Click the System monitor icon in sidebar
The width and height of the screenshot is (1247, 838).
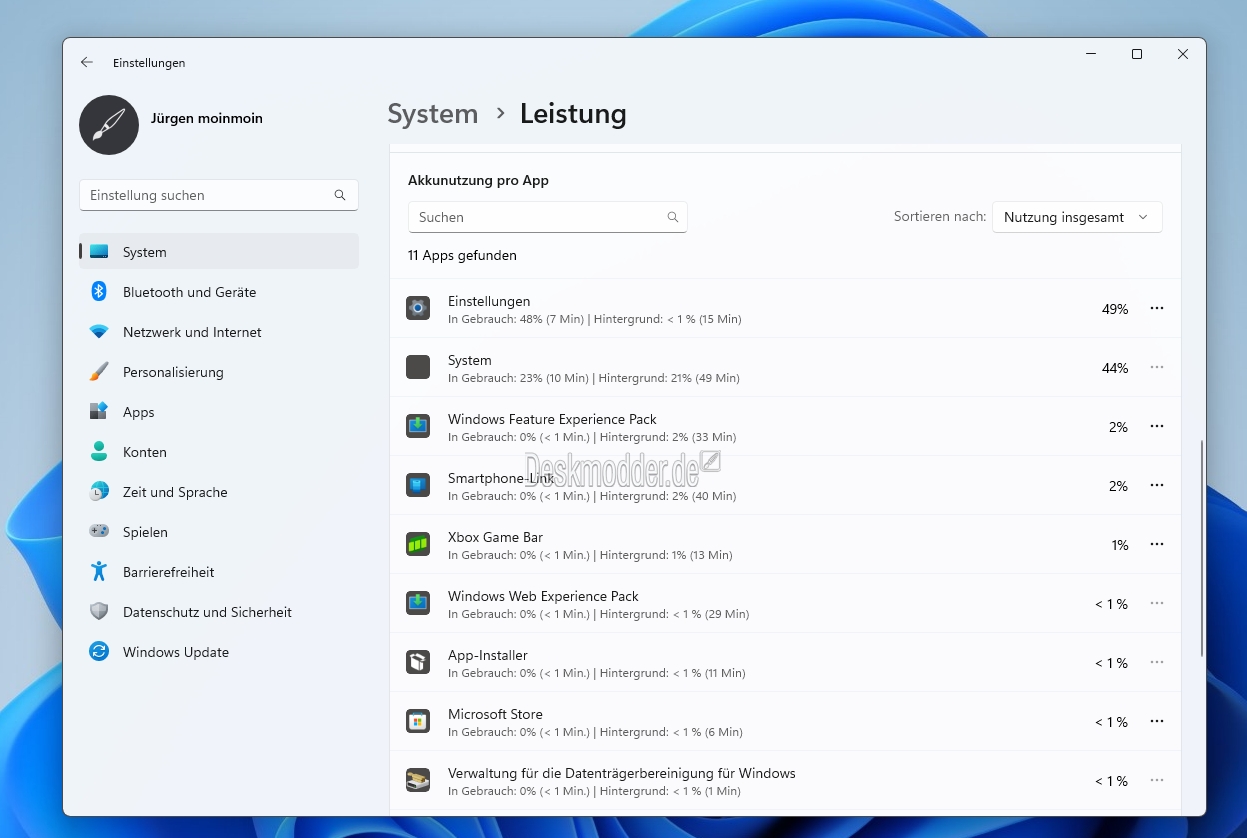pos(98,252)
